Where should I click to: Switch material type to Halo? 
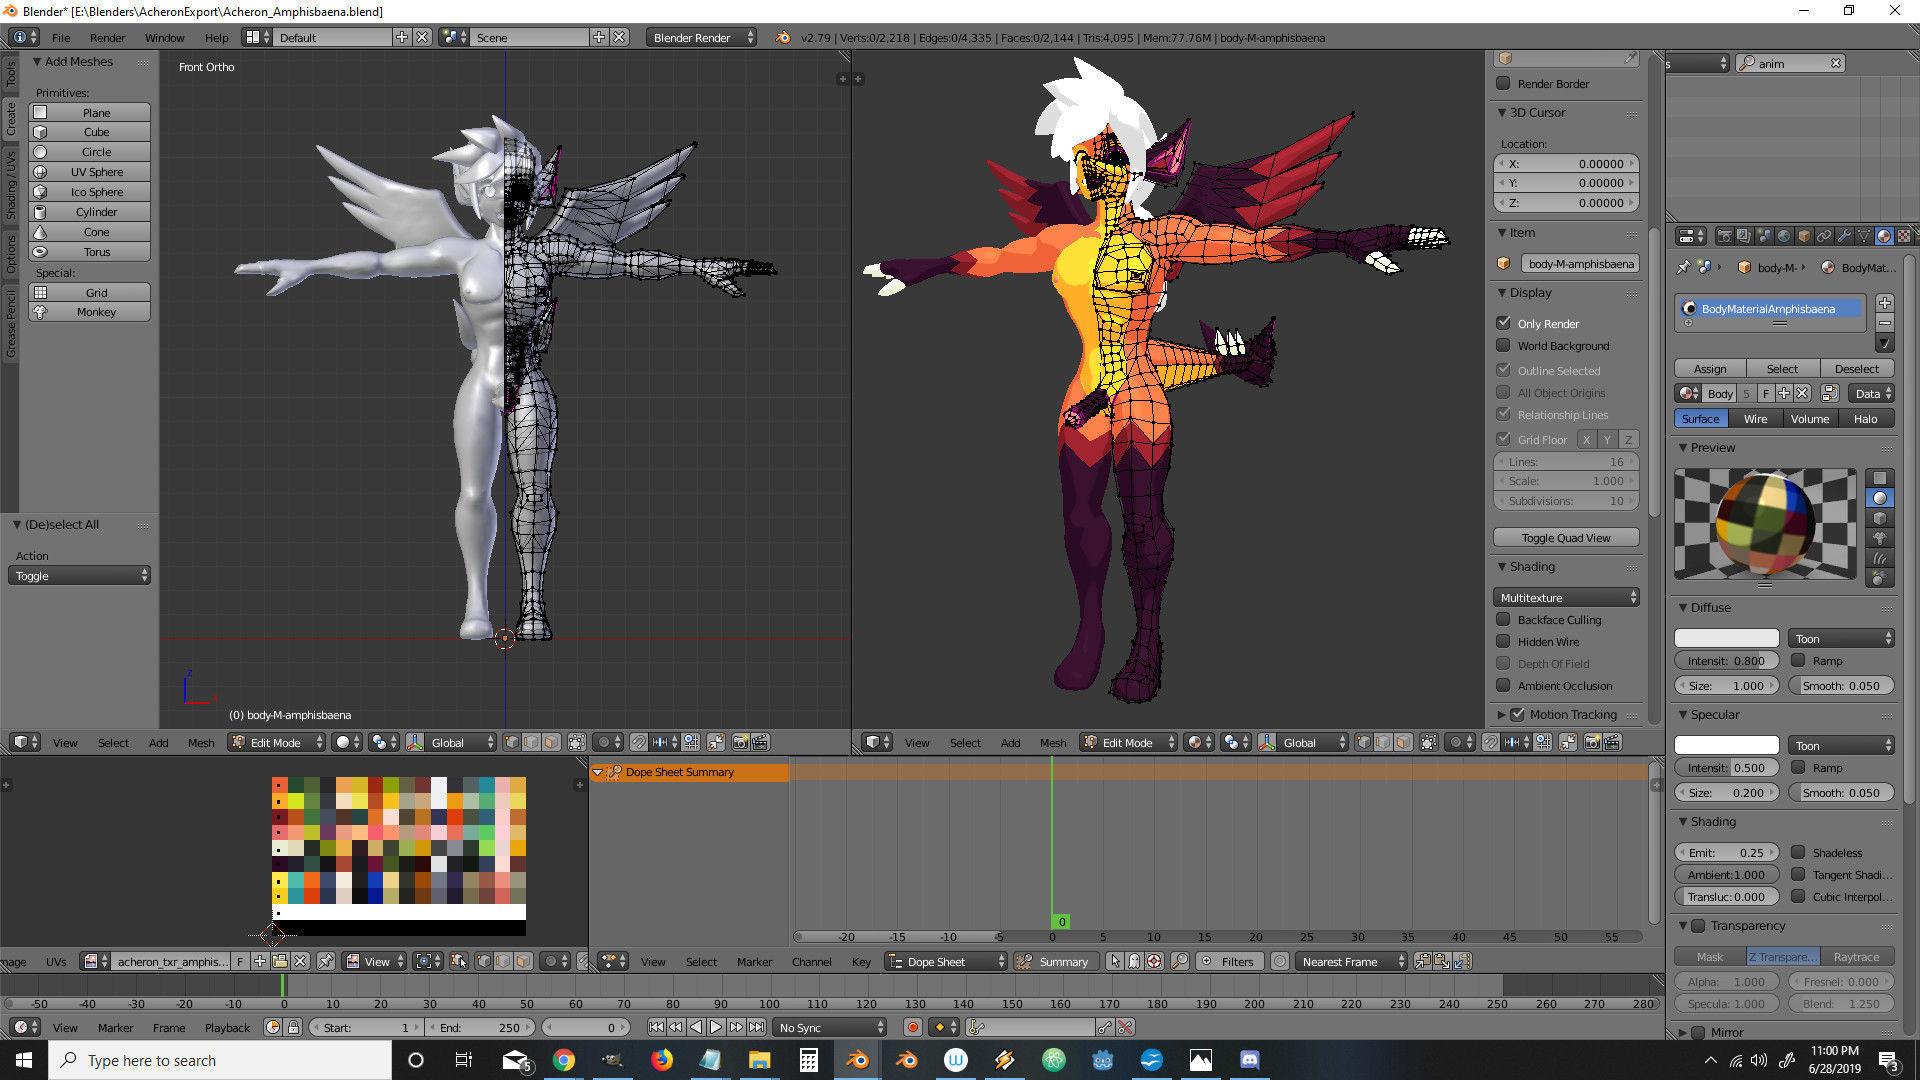point(1865,418)
